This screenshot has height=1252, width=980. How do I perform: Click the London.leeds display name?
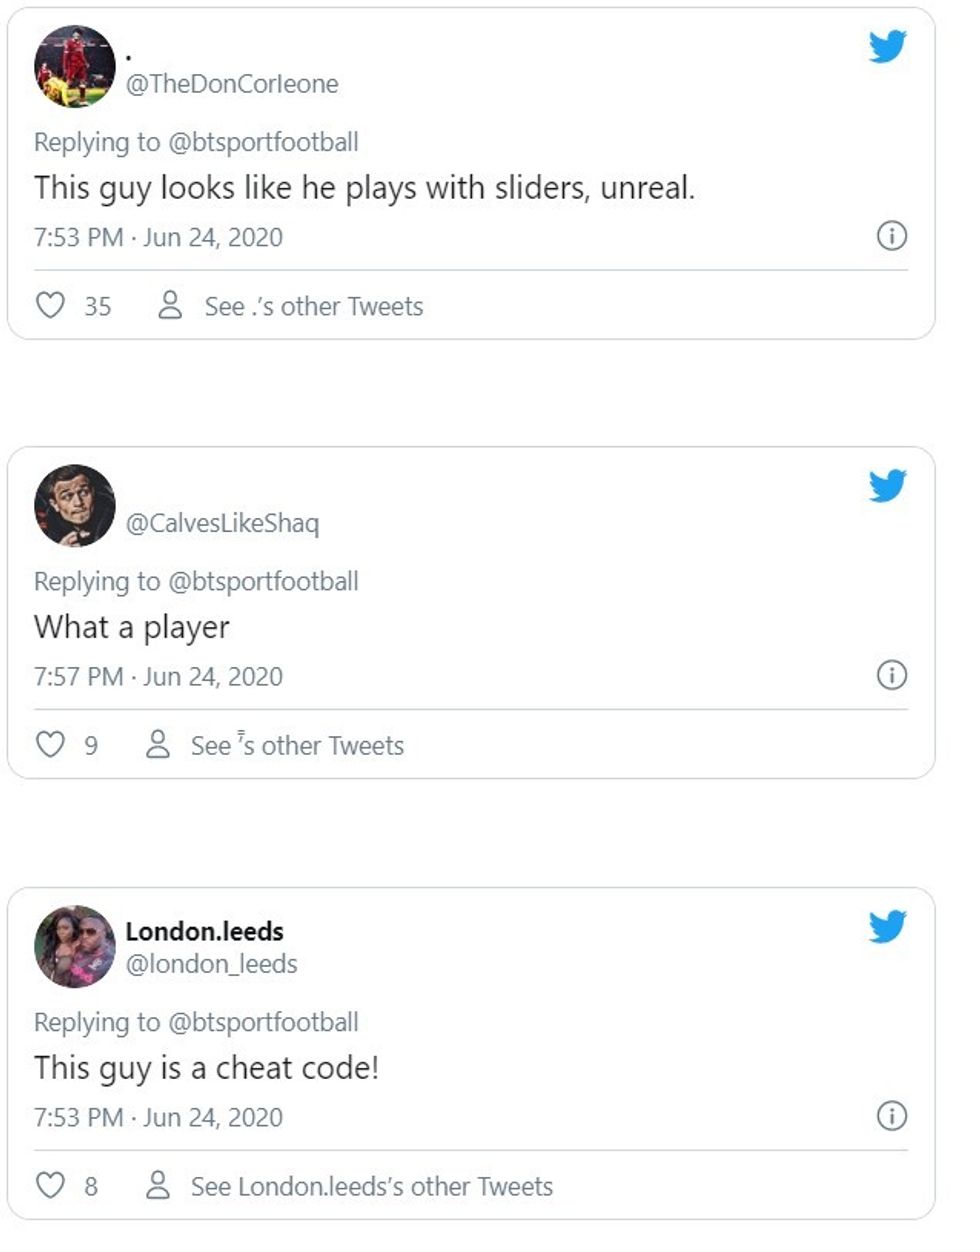click(x=205, y=931)
